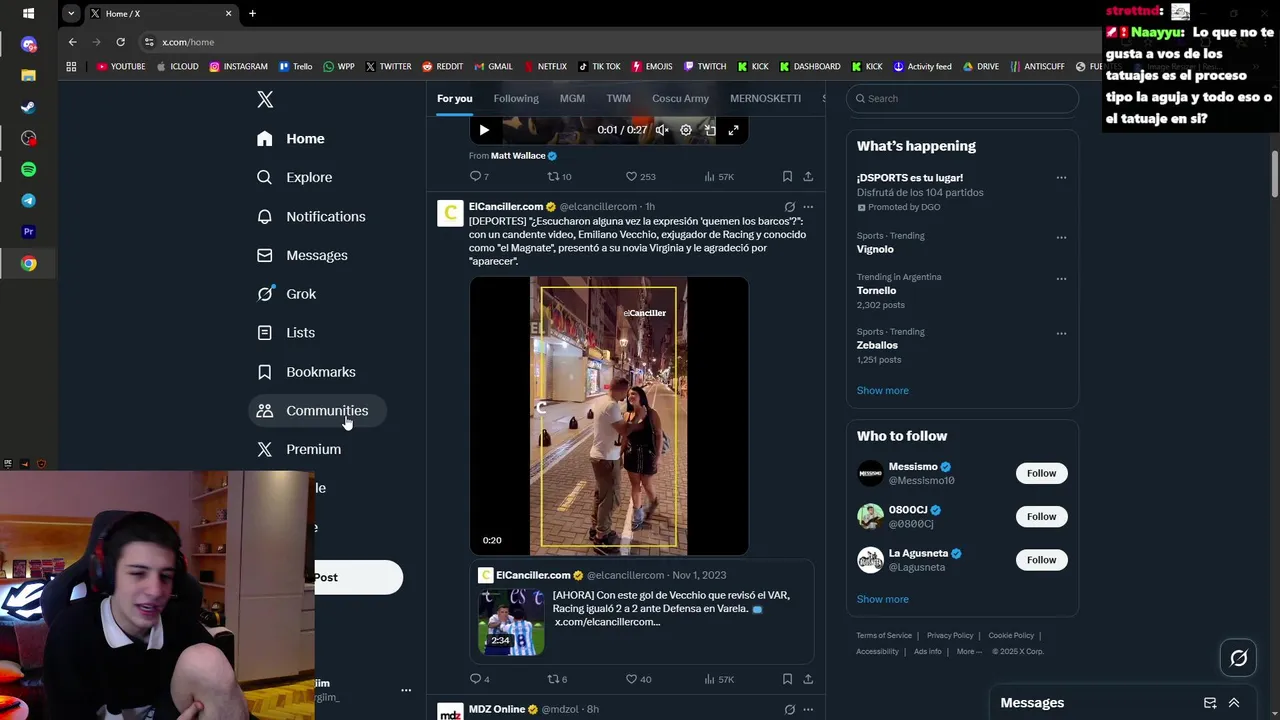Screen dimensions: 1280x720
Task: Switch to the Coscu Army tab
Action: pyautogui.click(x=680, y=98)
